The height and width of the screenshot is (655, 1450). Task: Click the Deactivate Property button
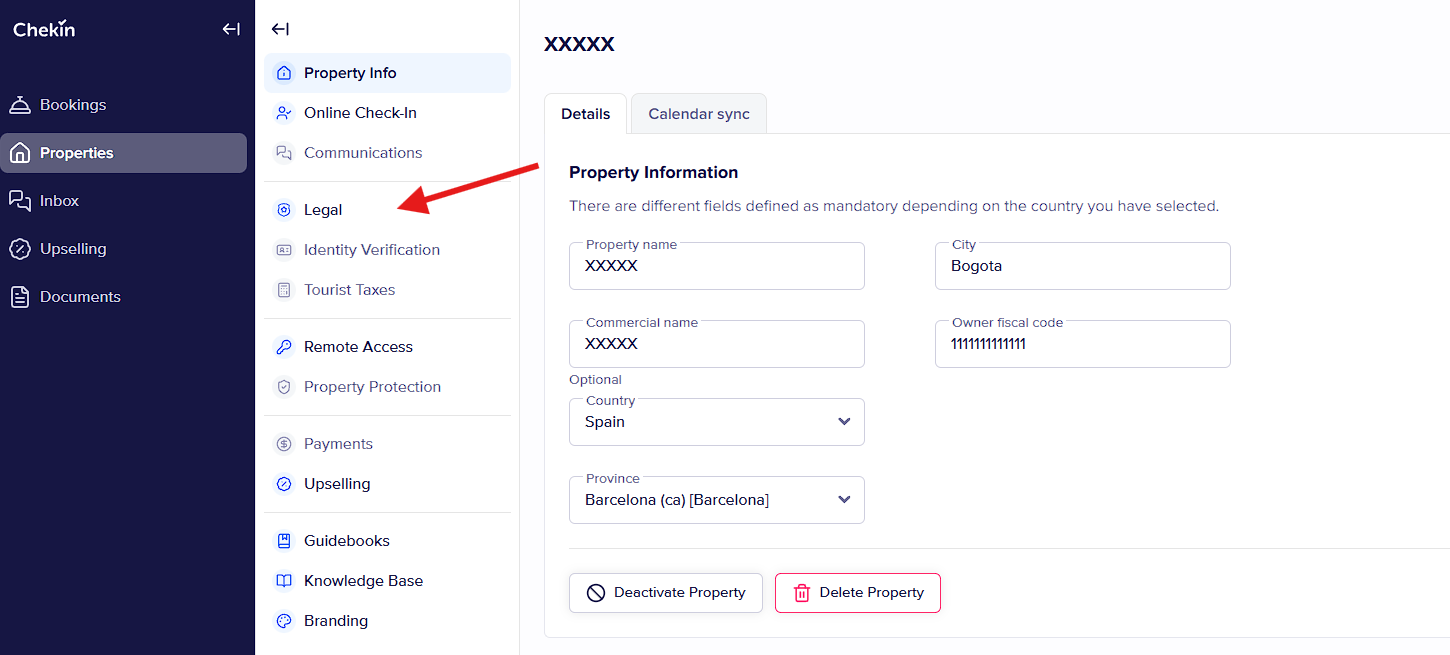pyautogui.click(x=665, y=593)
